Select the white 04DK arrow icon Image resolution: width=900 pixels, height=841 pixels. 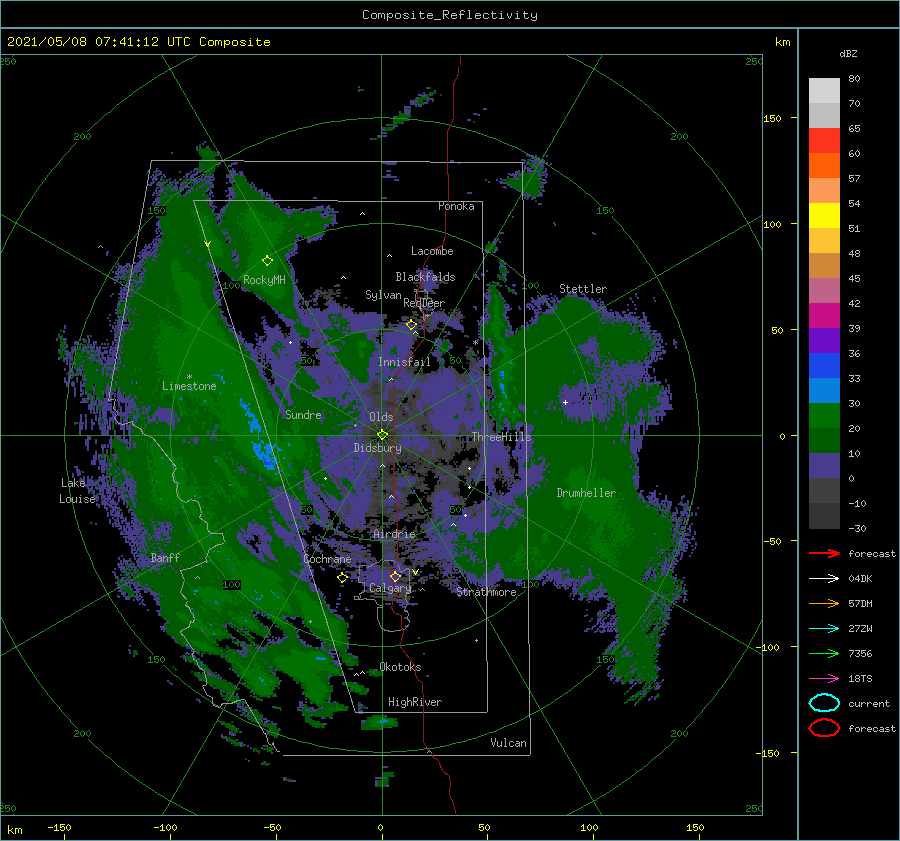pyautogui.click(x=824, y=579)
